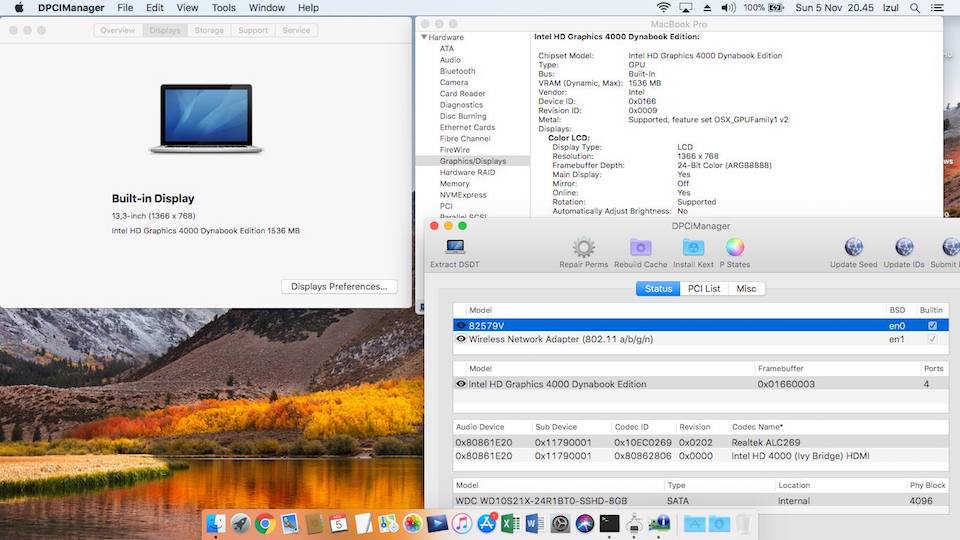Click the Framebuffer column header
The width and height of the screenshot is (960, 540).
click(x=781, y=369)
